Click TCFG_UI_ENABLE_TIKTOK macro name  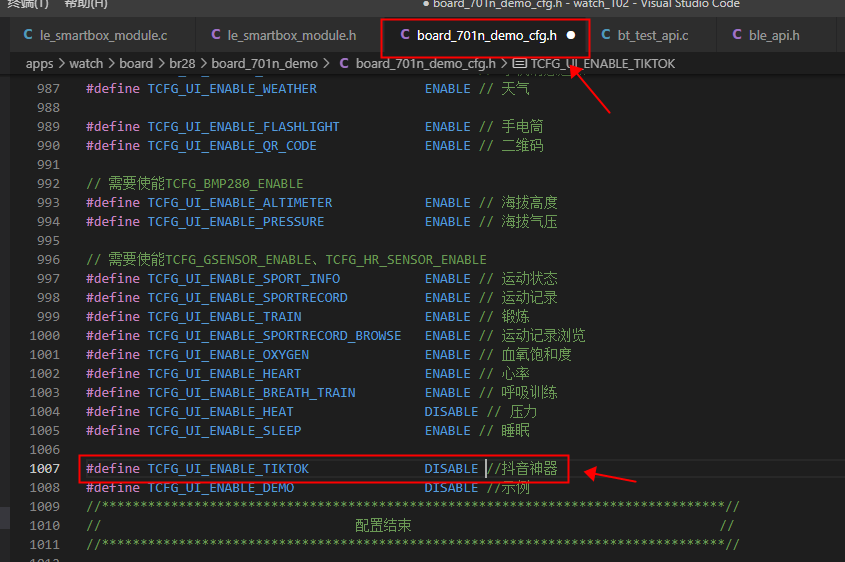(228, 469)
